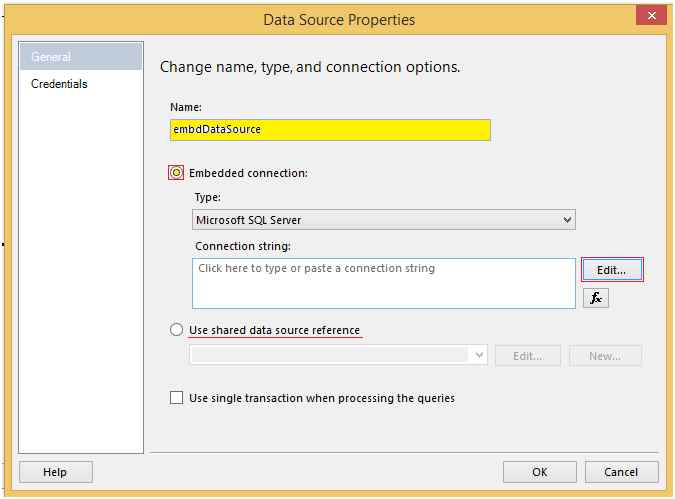
Task: Select Embedded connection radio button
Action: 177,173
